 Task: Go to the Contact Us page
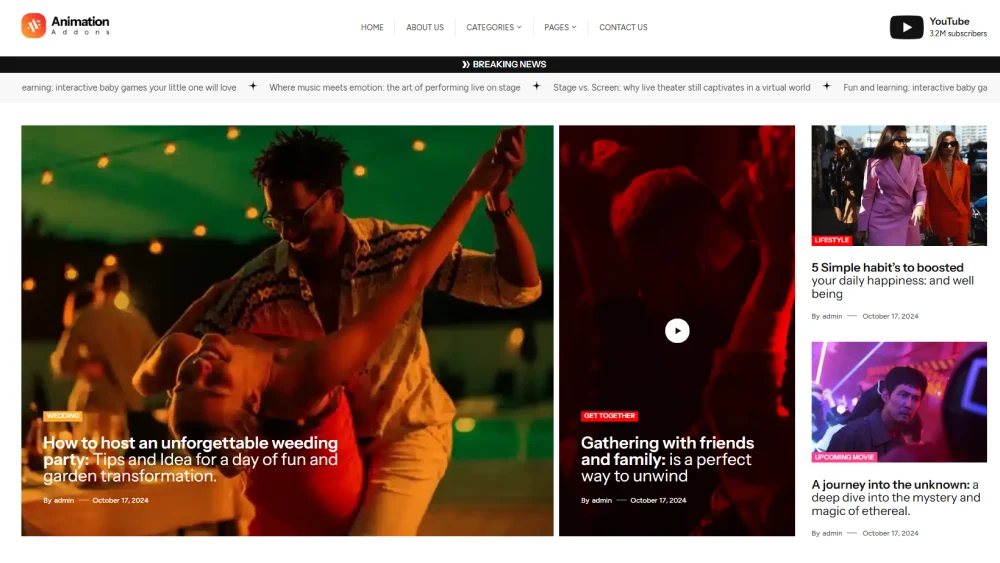[623, 27]
